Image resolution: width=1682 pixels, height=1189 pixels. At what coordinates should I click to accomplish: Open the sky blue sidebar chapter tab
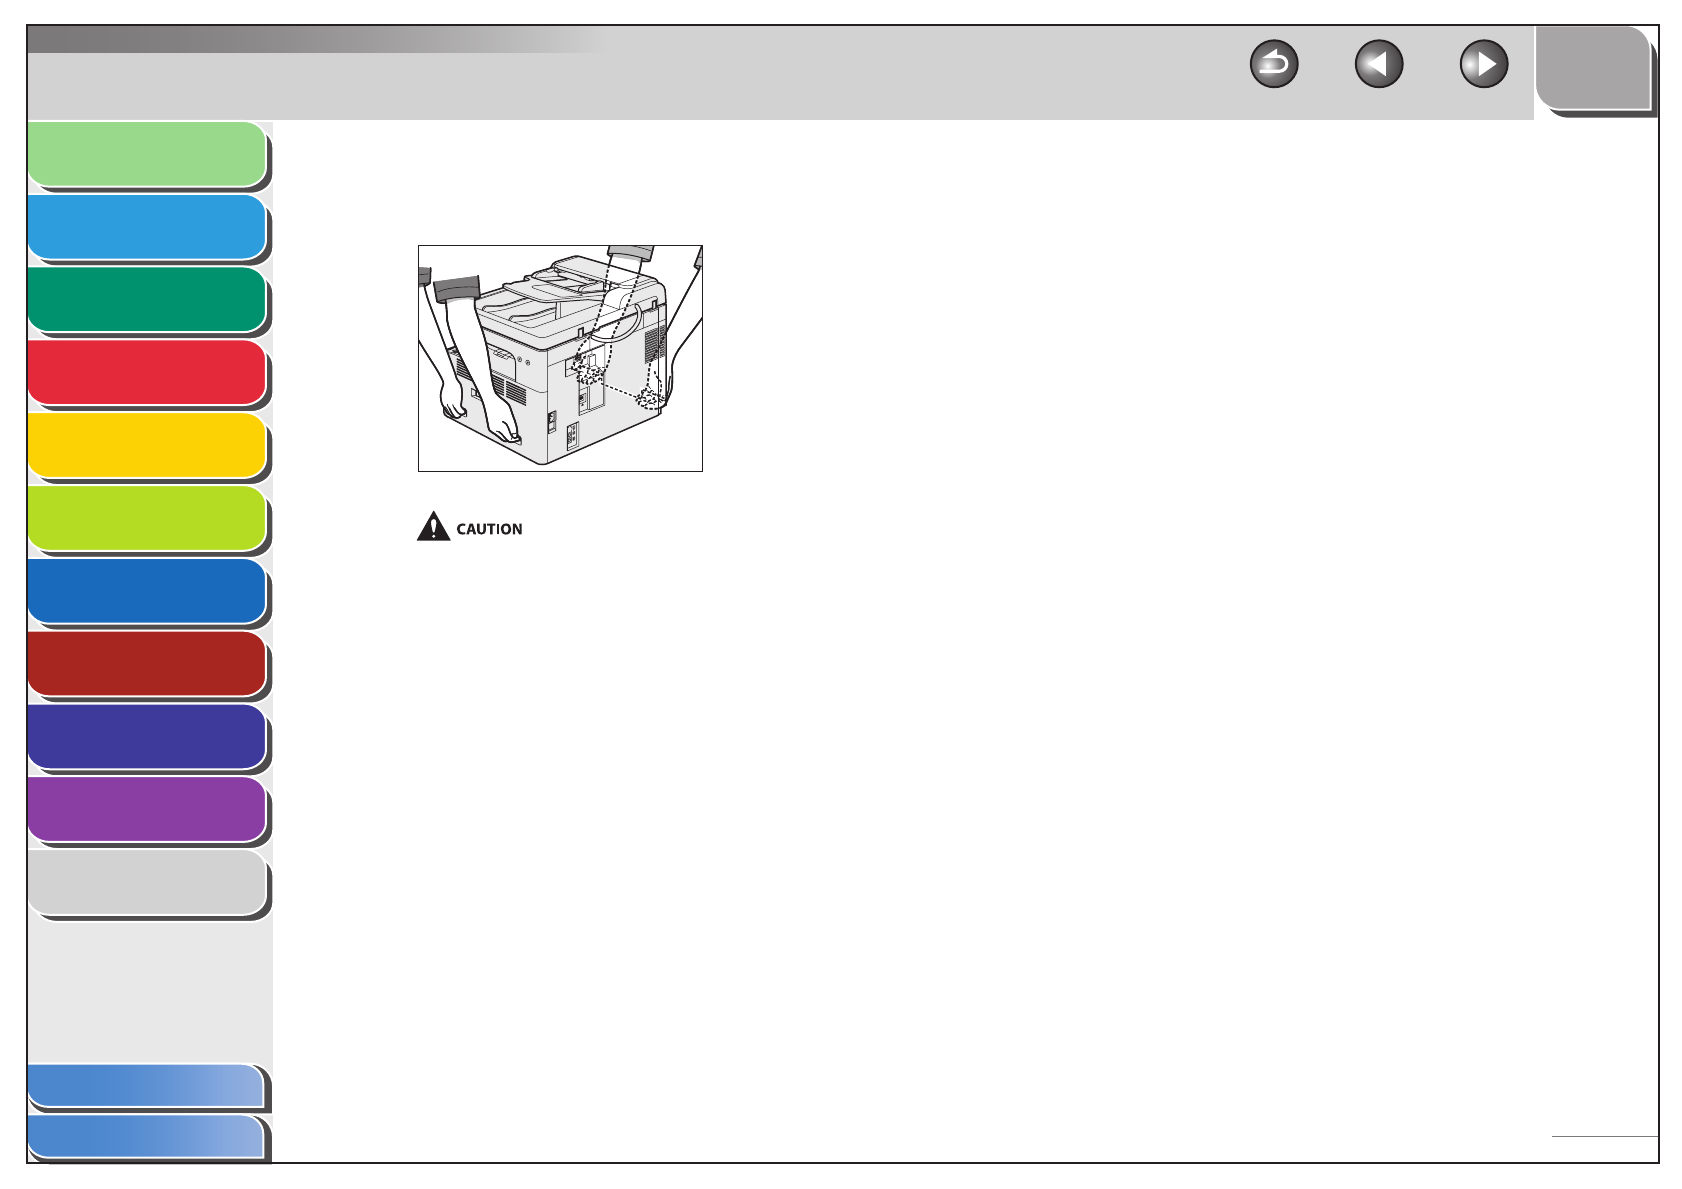(147, 227)
